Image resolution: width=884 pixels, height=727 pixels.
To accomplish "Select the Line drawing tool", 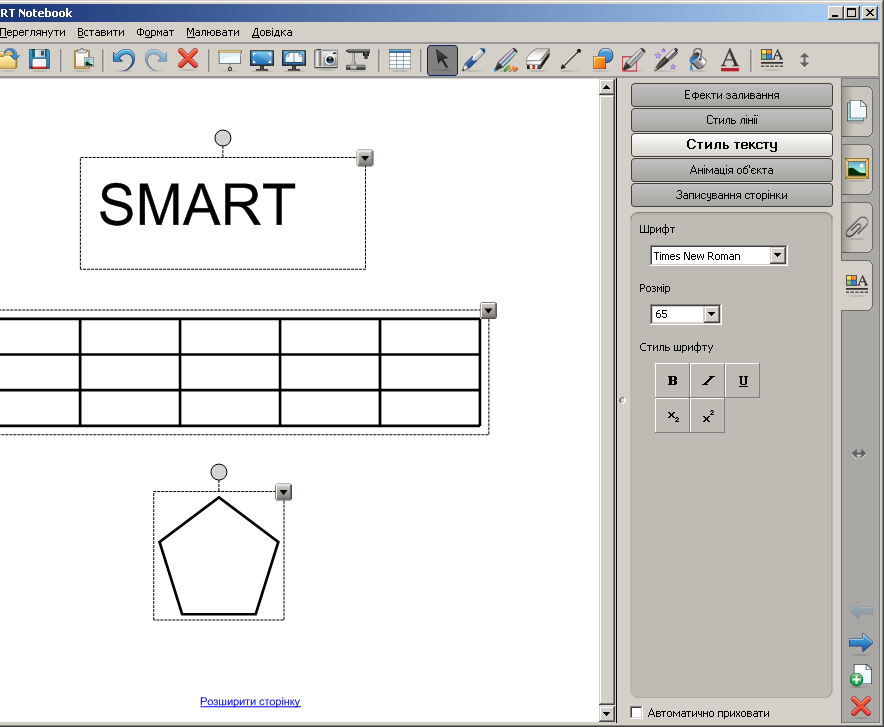I will point(570,60).
